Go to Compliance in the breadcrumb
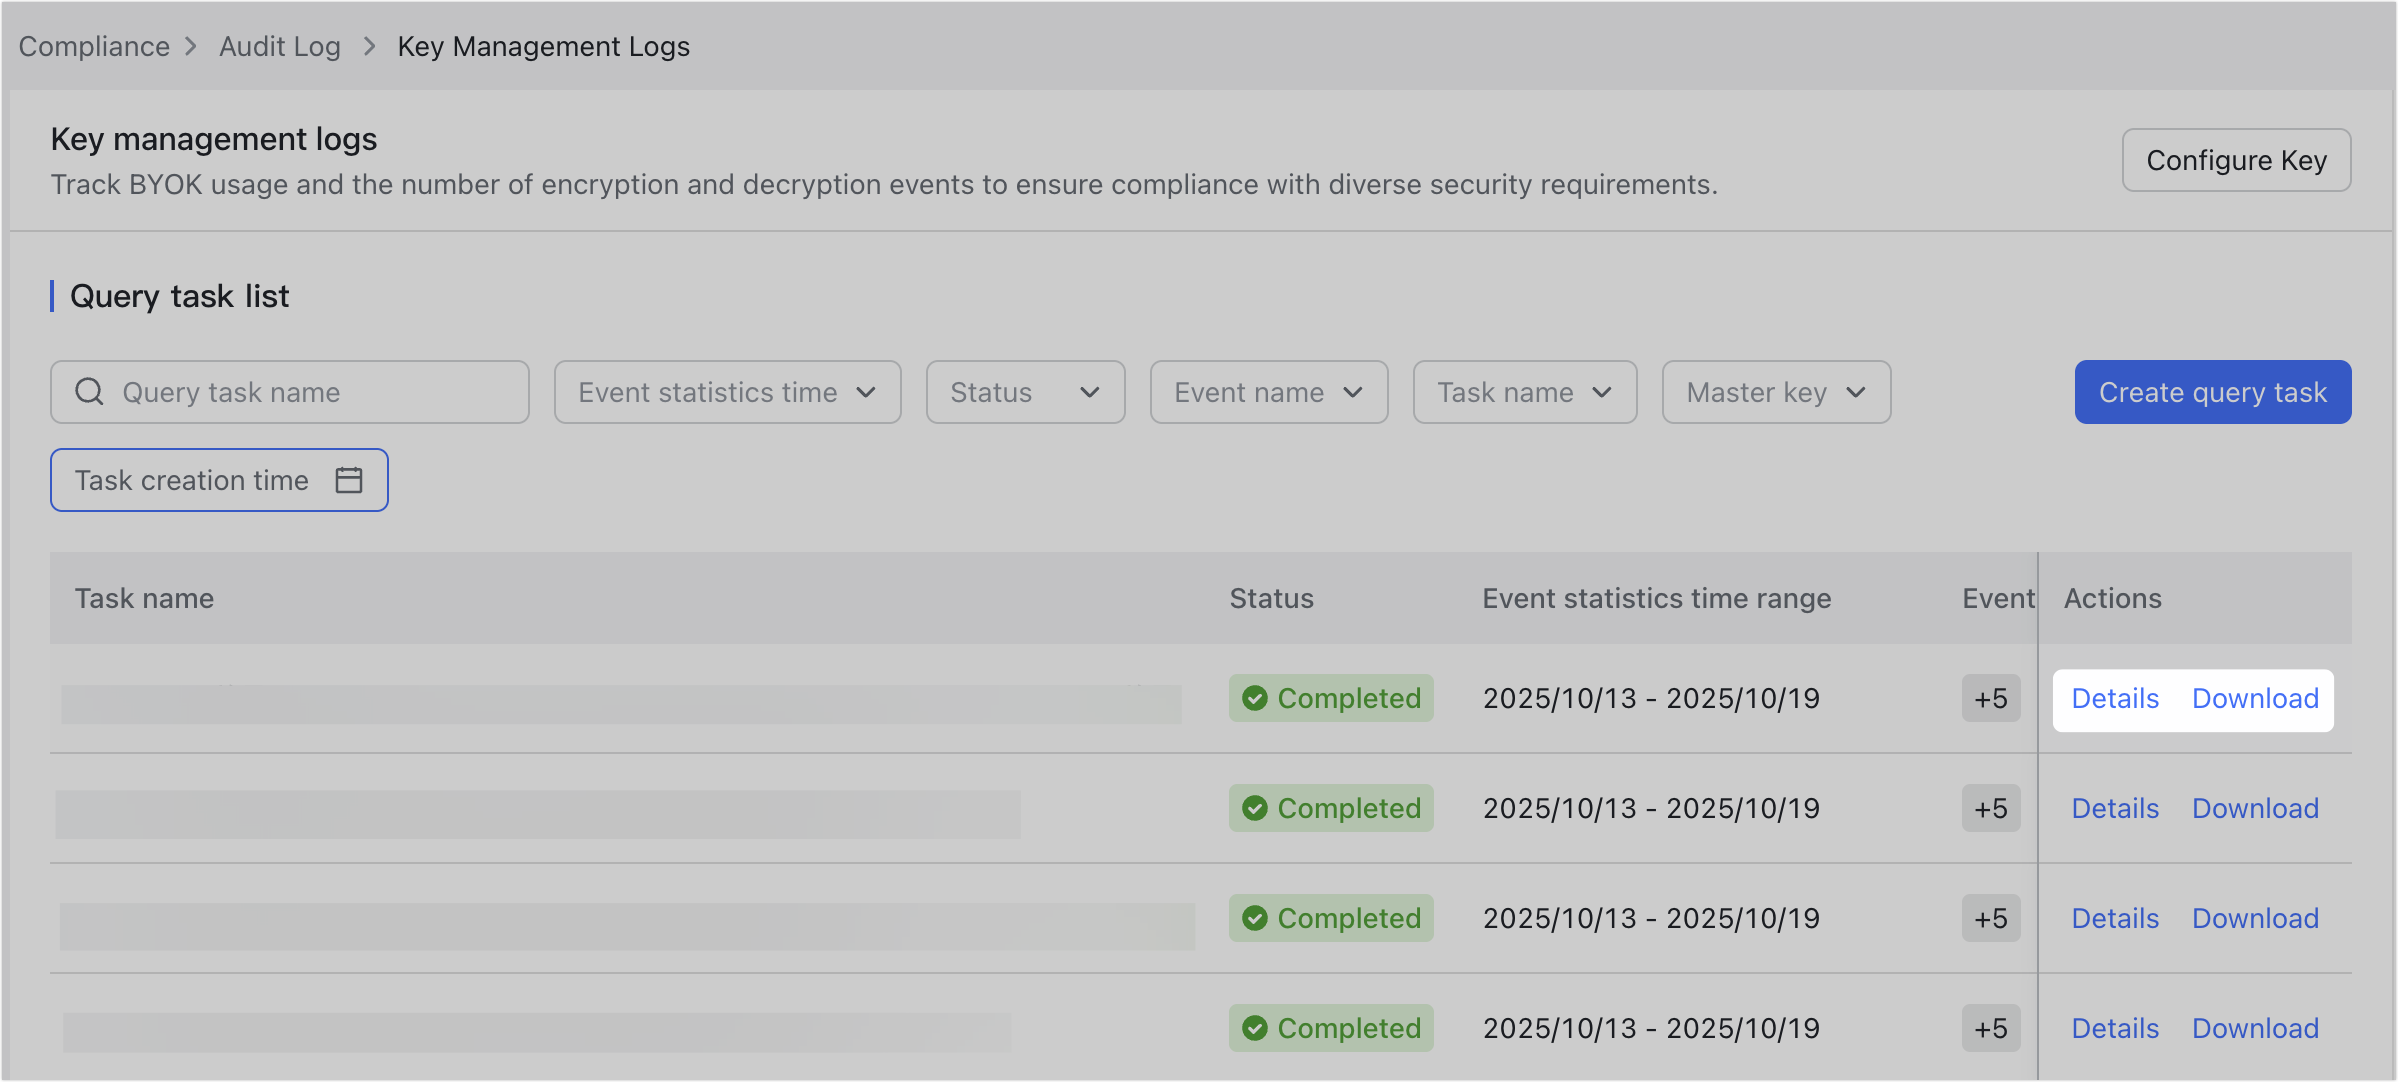The image size is (2398, 1082). coord(94,46)
